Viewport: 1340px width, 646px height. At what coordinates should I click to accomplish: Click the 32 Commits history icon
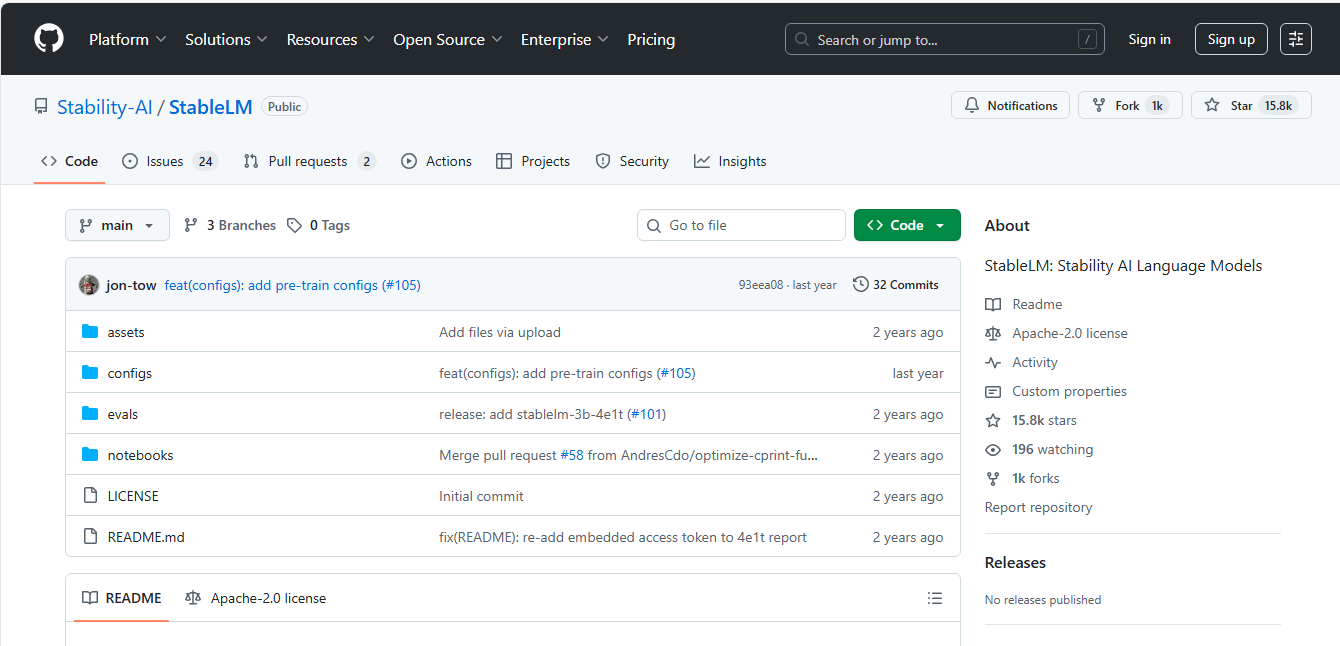[x=860, y=285]
